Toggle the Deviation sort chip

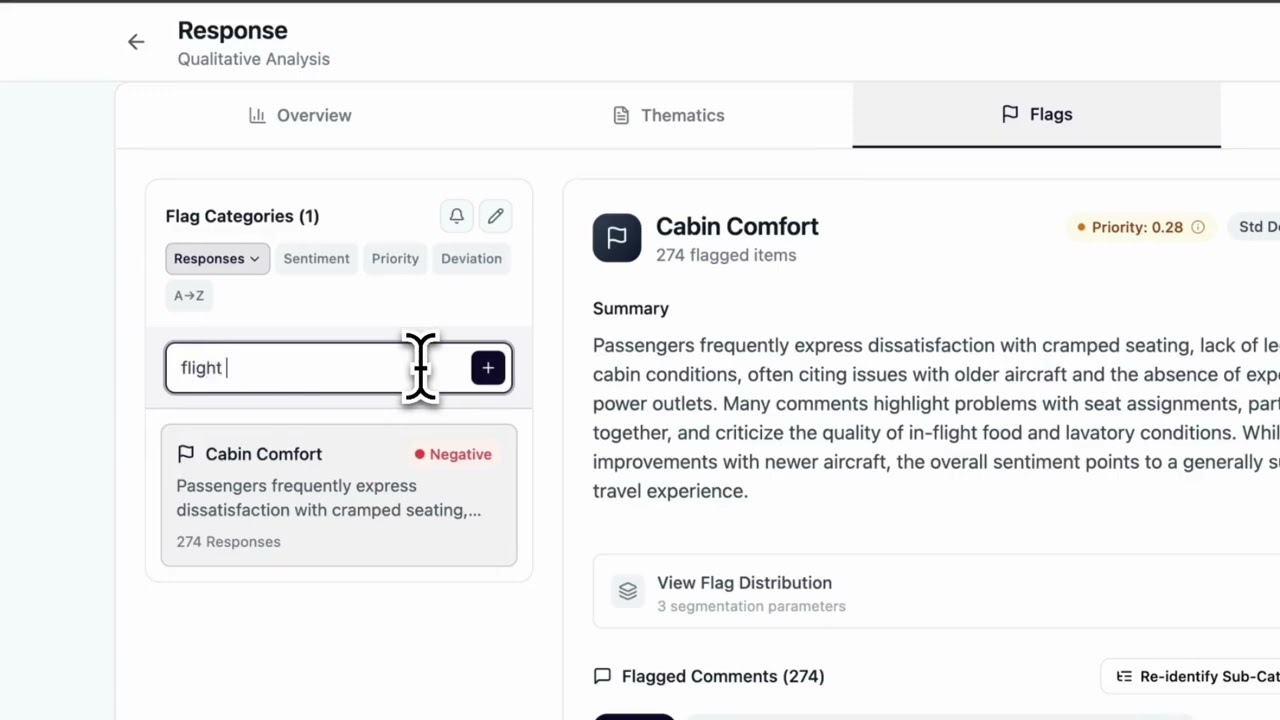point(471,258)
